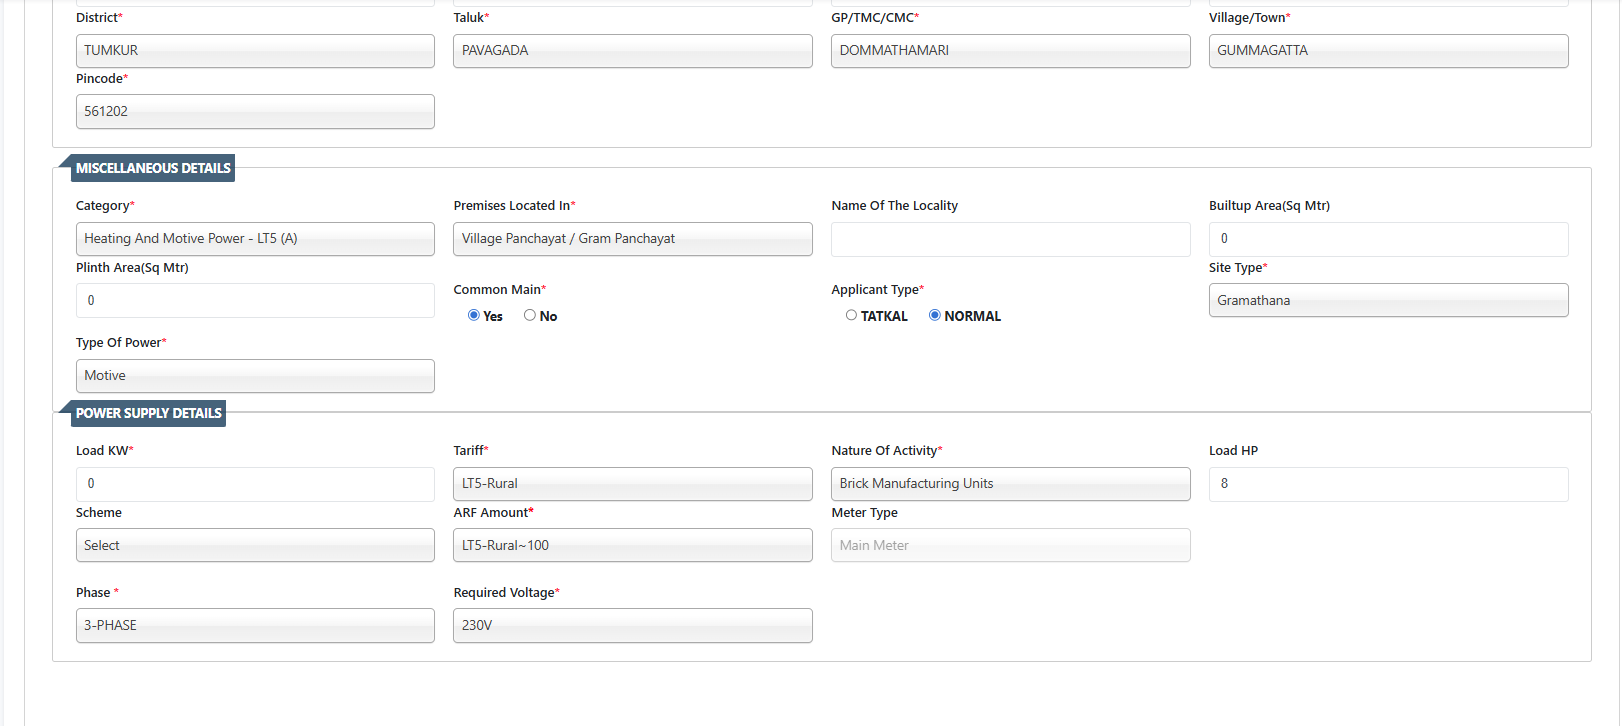Select No for Common Main

point(530,315)
